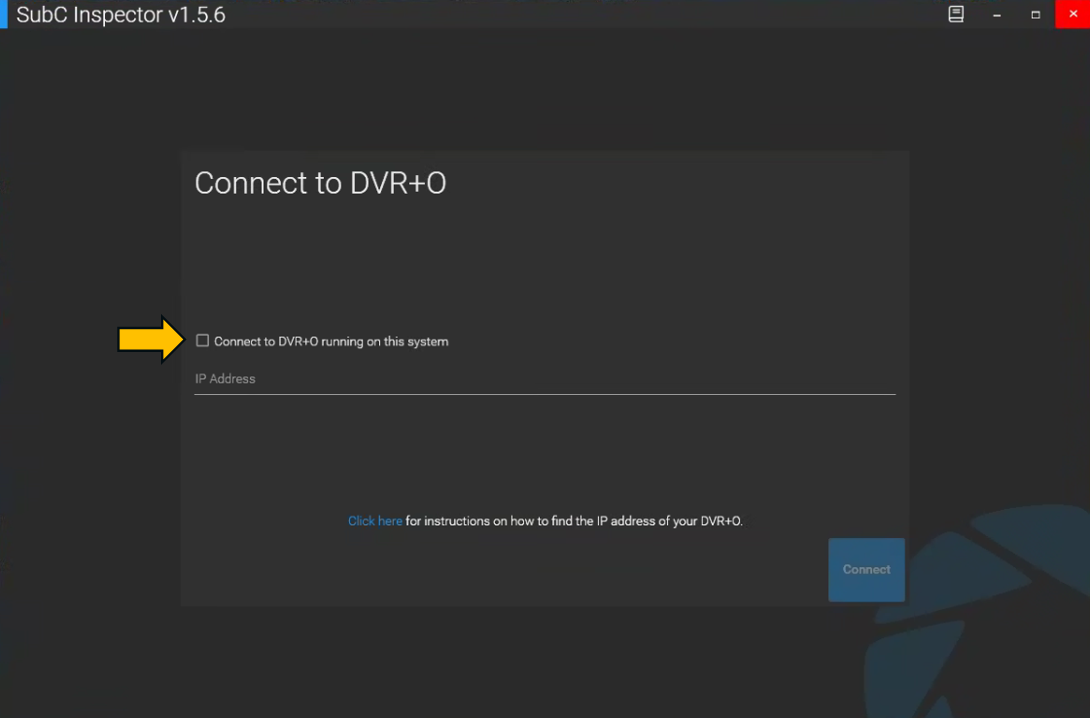
Task: Click empty title bar area left of book icon
Action: tap(600, 15)
